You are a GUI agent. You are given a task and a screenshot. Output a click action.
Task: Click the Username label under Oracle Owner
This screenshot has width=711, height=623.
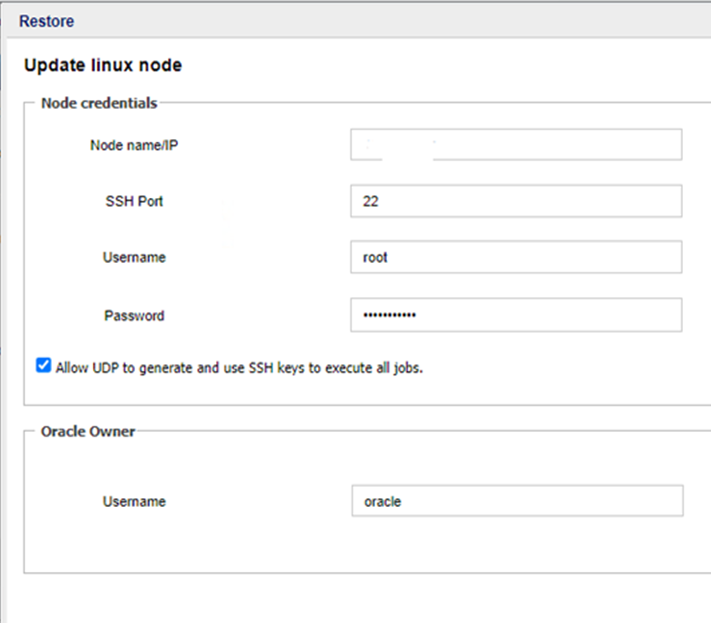point(134,501)
